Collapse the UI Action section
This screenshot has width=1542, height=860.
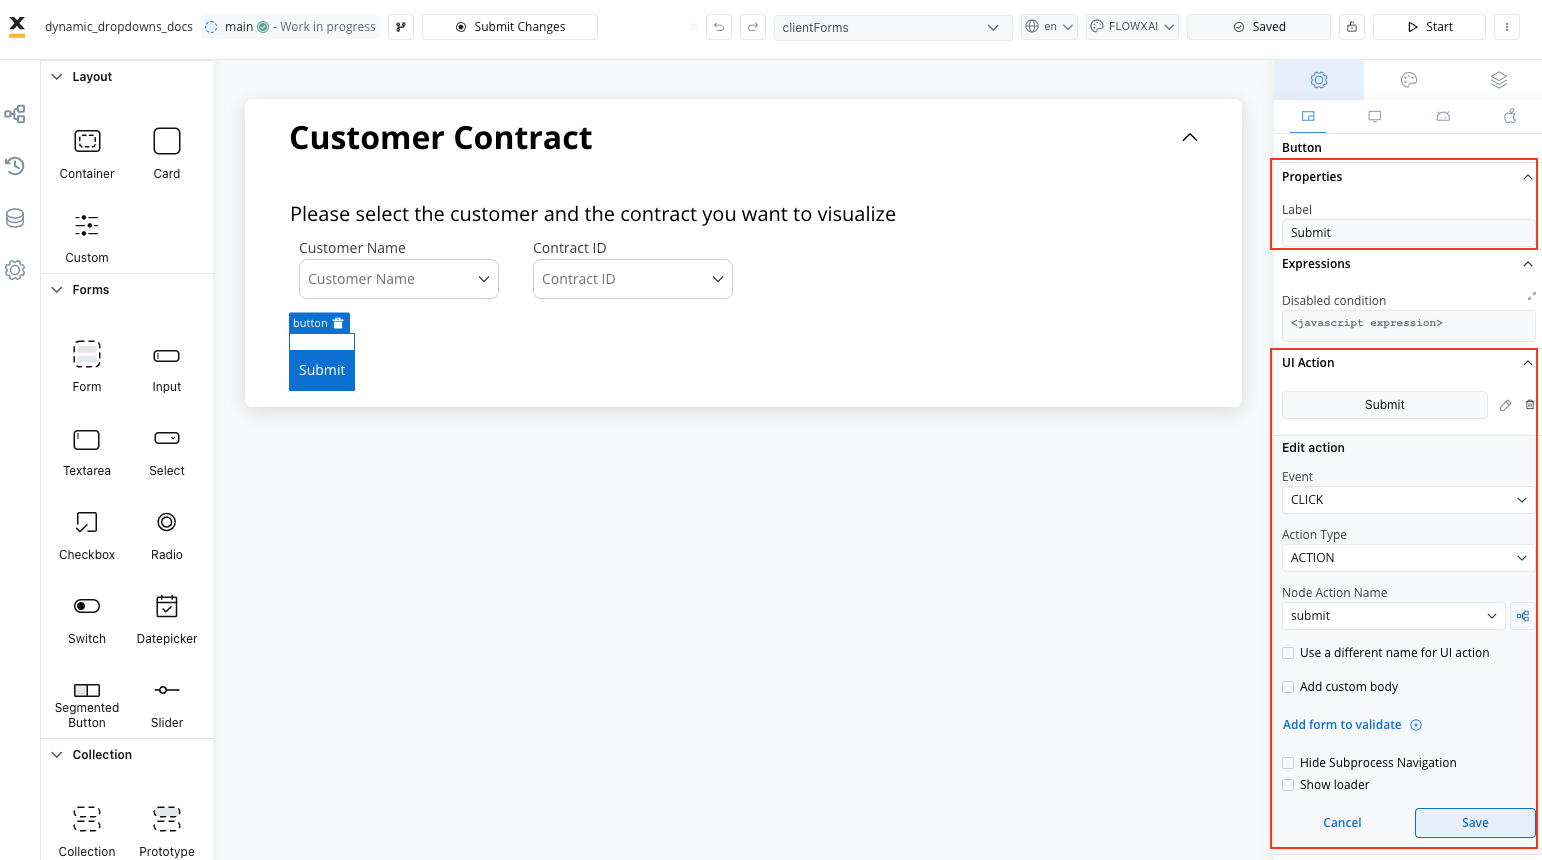1527,363
